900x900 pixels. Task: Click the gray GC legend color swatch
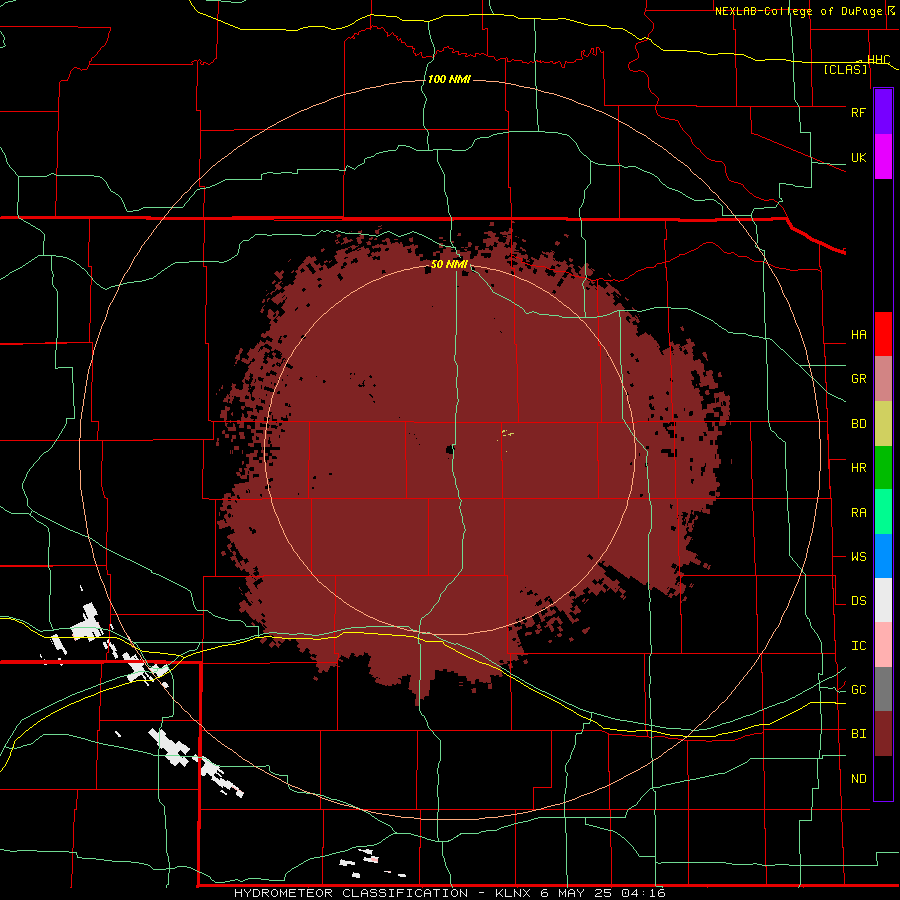click(x=883, y=689)
